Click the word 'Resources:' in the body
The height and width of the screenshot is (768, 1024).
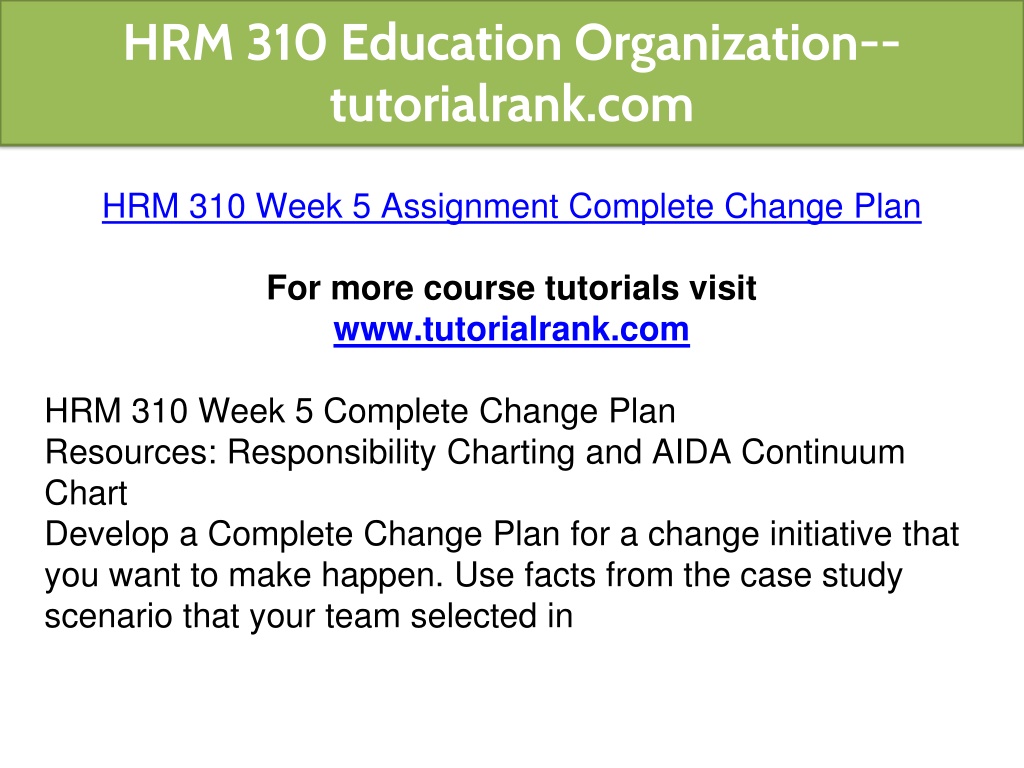(131, 453)
